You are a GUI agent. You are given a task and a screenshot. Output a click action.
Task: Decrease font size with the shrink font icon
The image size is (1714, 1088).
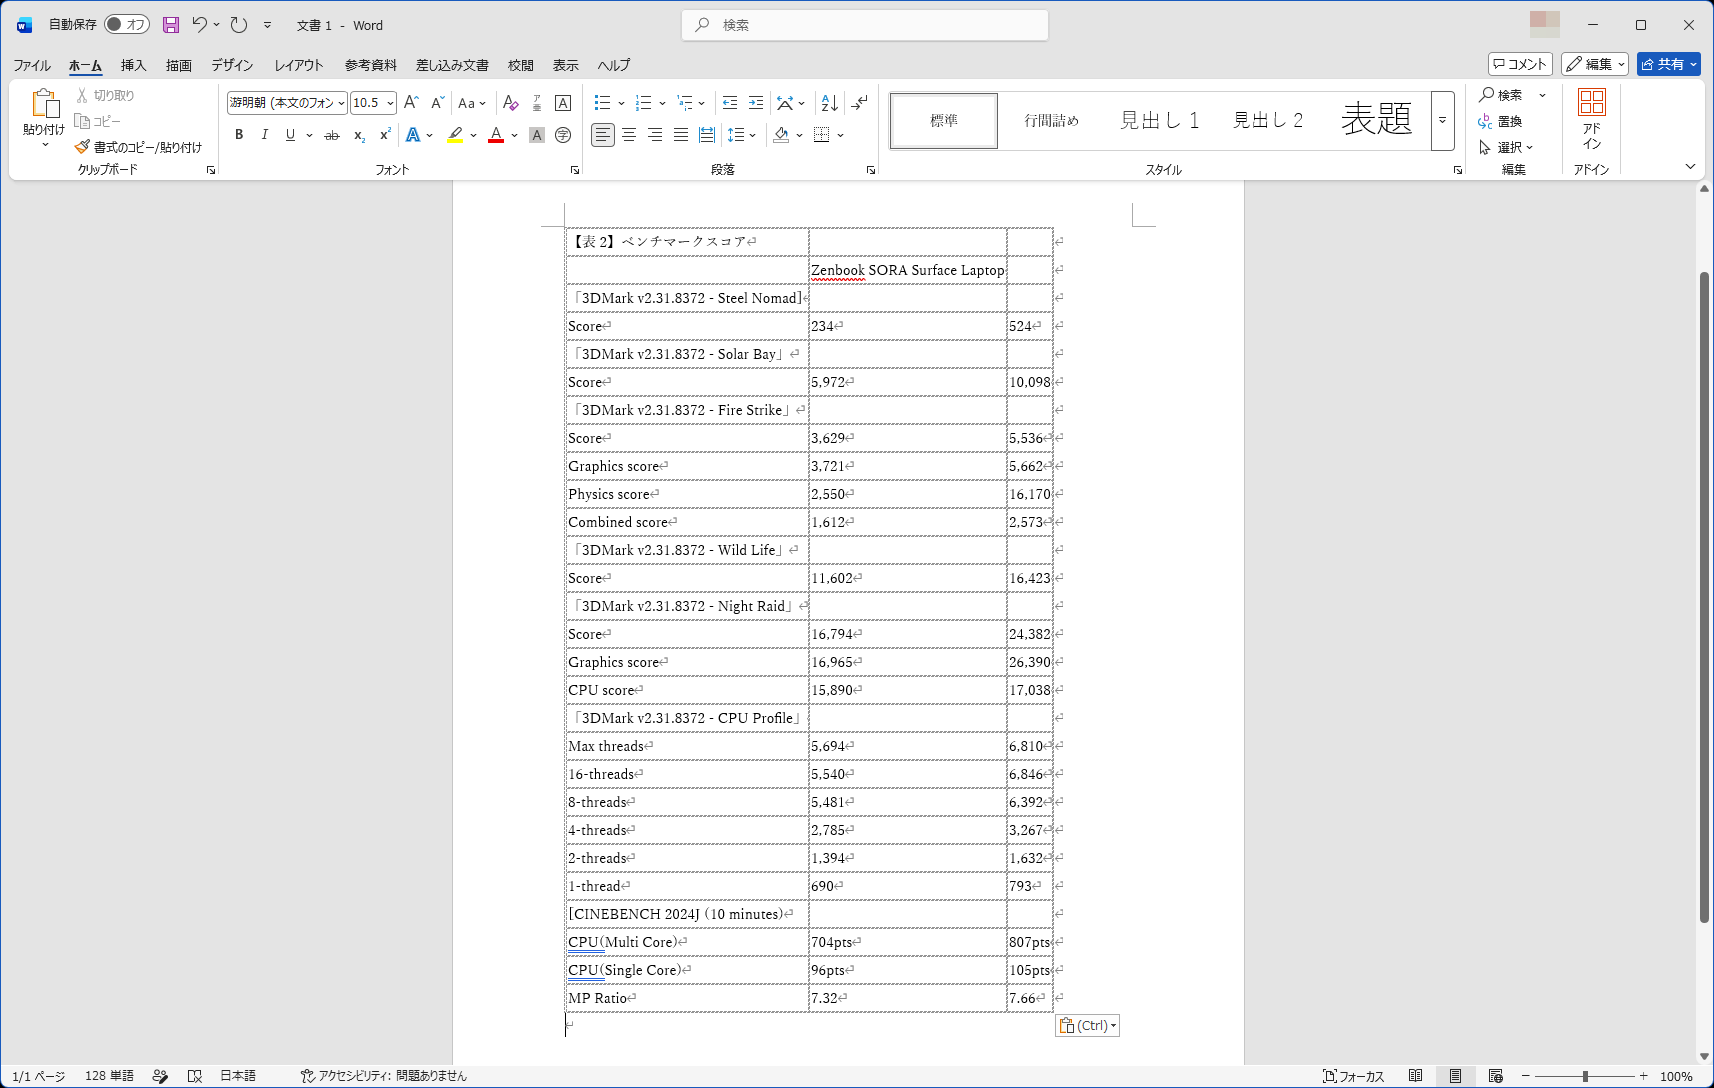point(437,102)
